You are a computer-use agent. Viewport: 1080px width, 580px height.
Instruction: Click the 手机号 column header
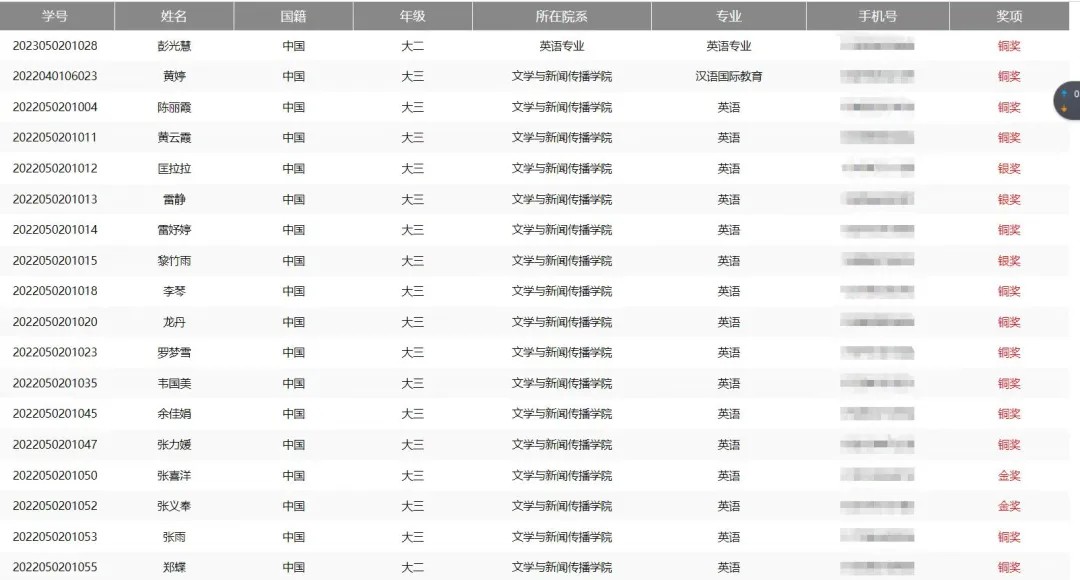click(877, 16)
